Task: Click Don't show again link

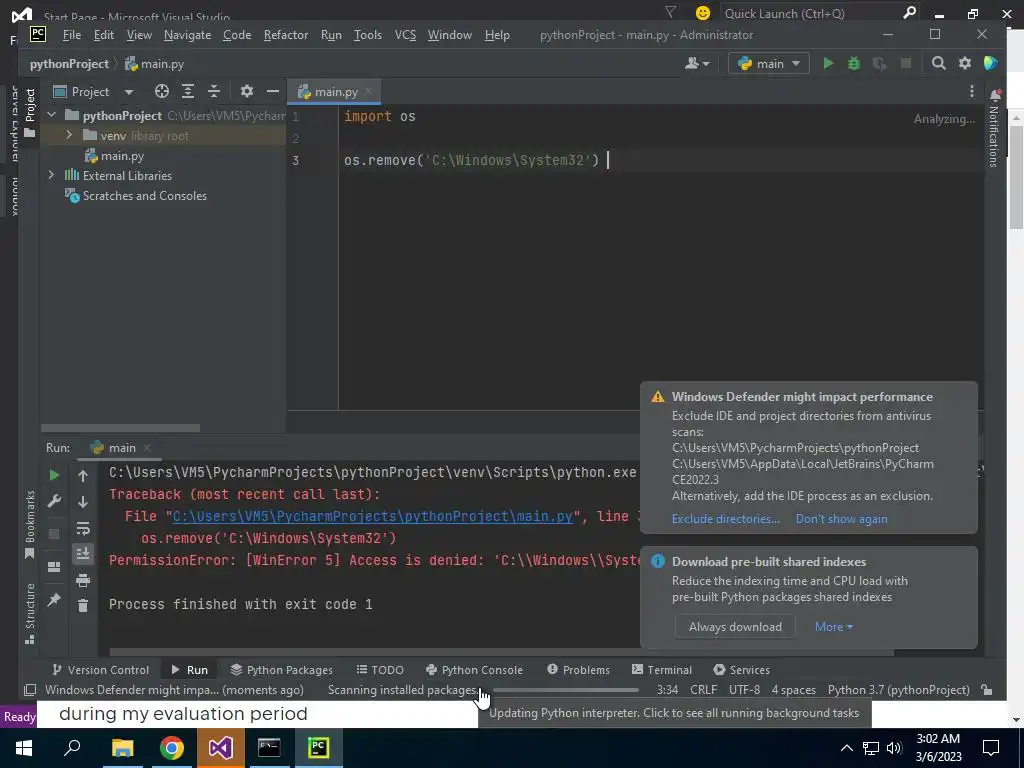Action: pyautogui.click(x=841, y=519)
